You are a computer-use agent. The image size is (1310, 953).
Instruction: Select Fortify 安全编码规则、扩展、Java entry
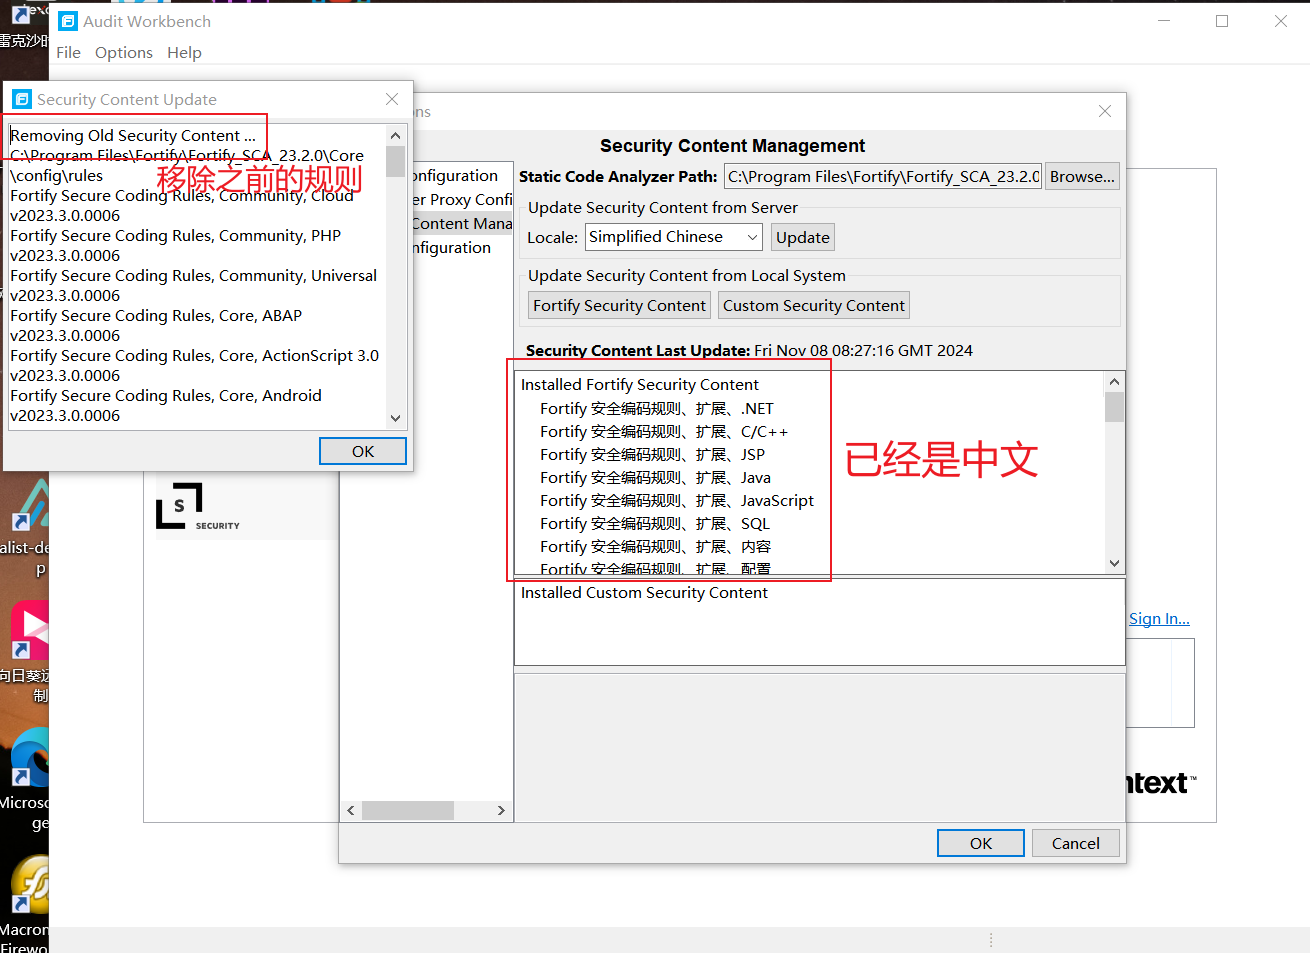(655, 477)
